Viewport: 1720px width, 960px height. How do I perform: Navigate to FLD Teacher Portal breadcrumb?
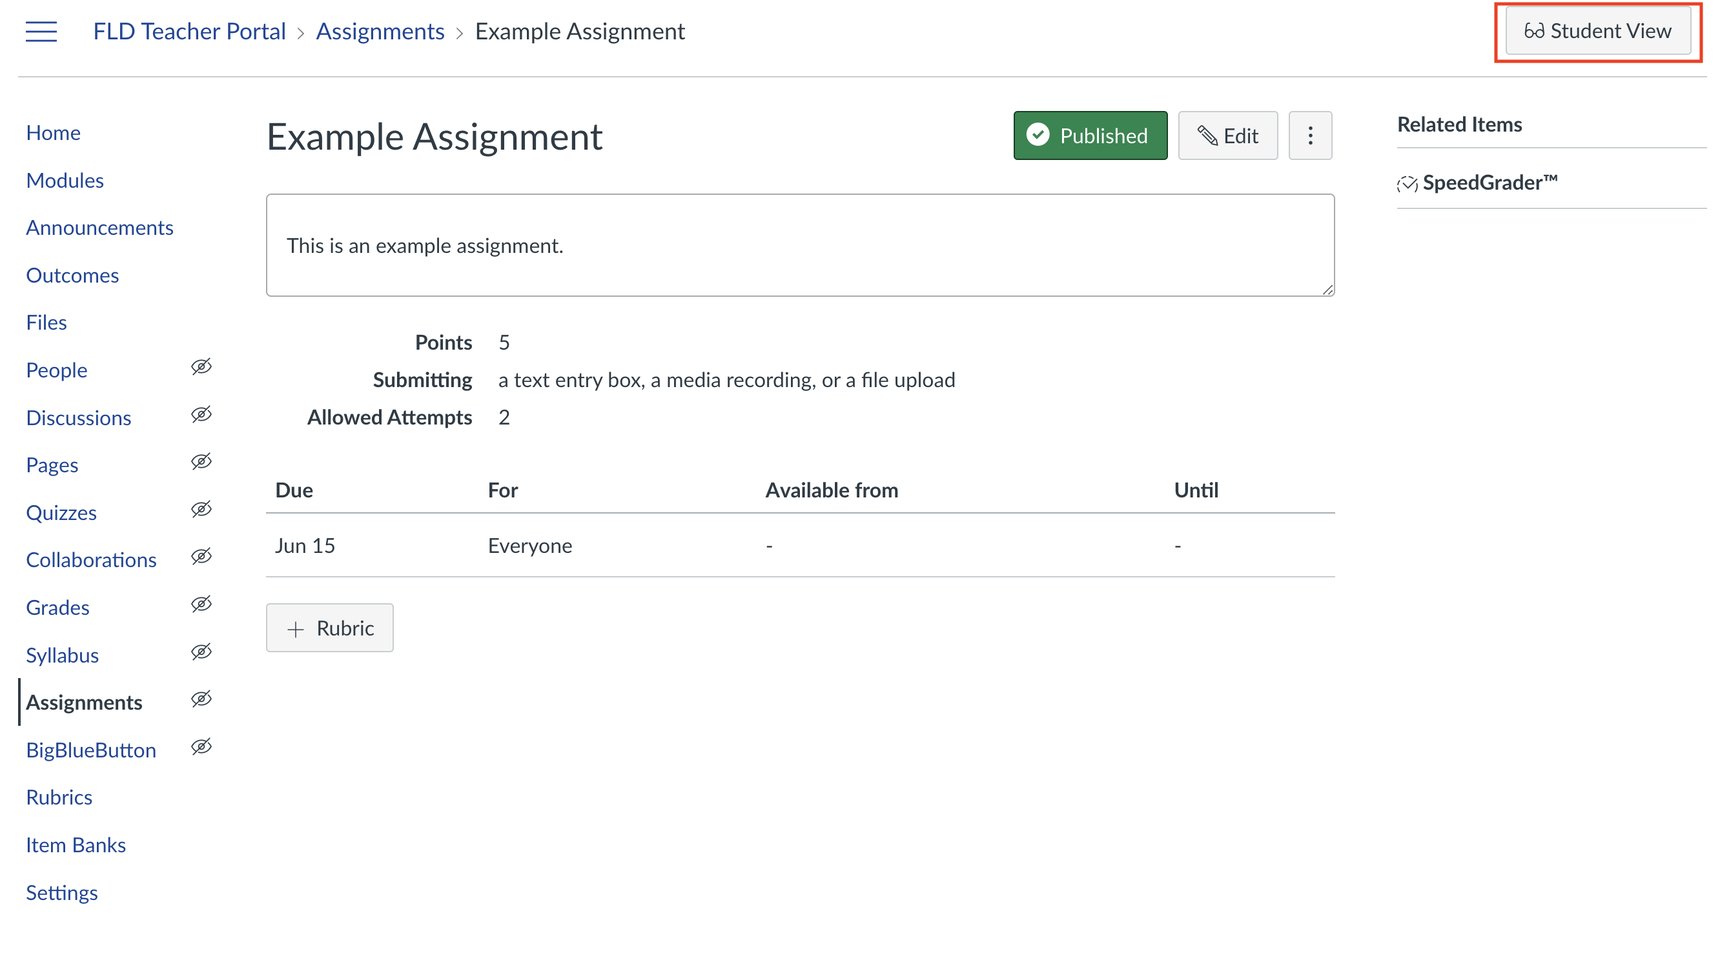coord(189,31)
